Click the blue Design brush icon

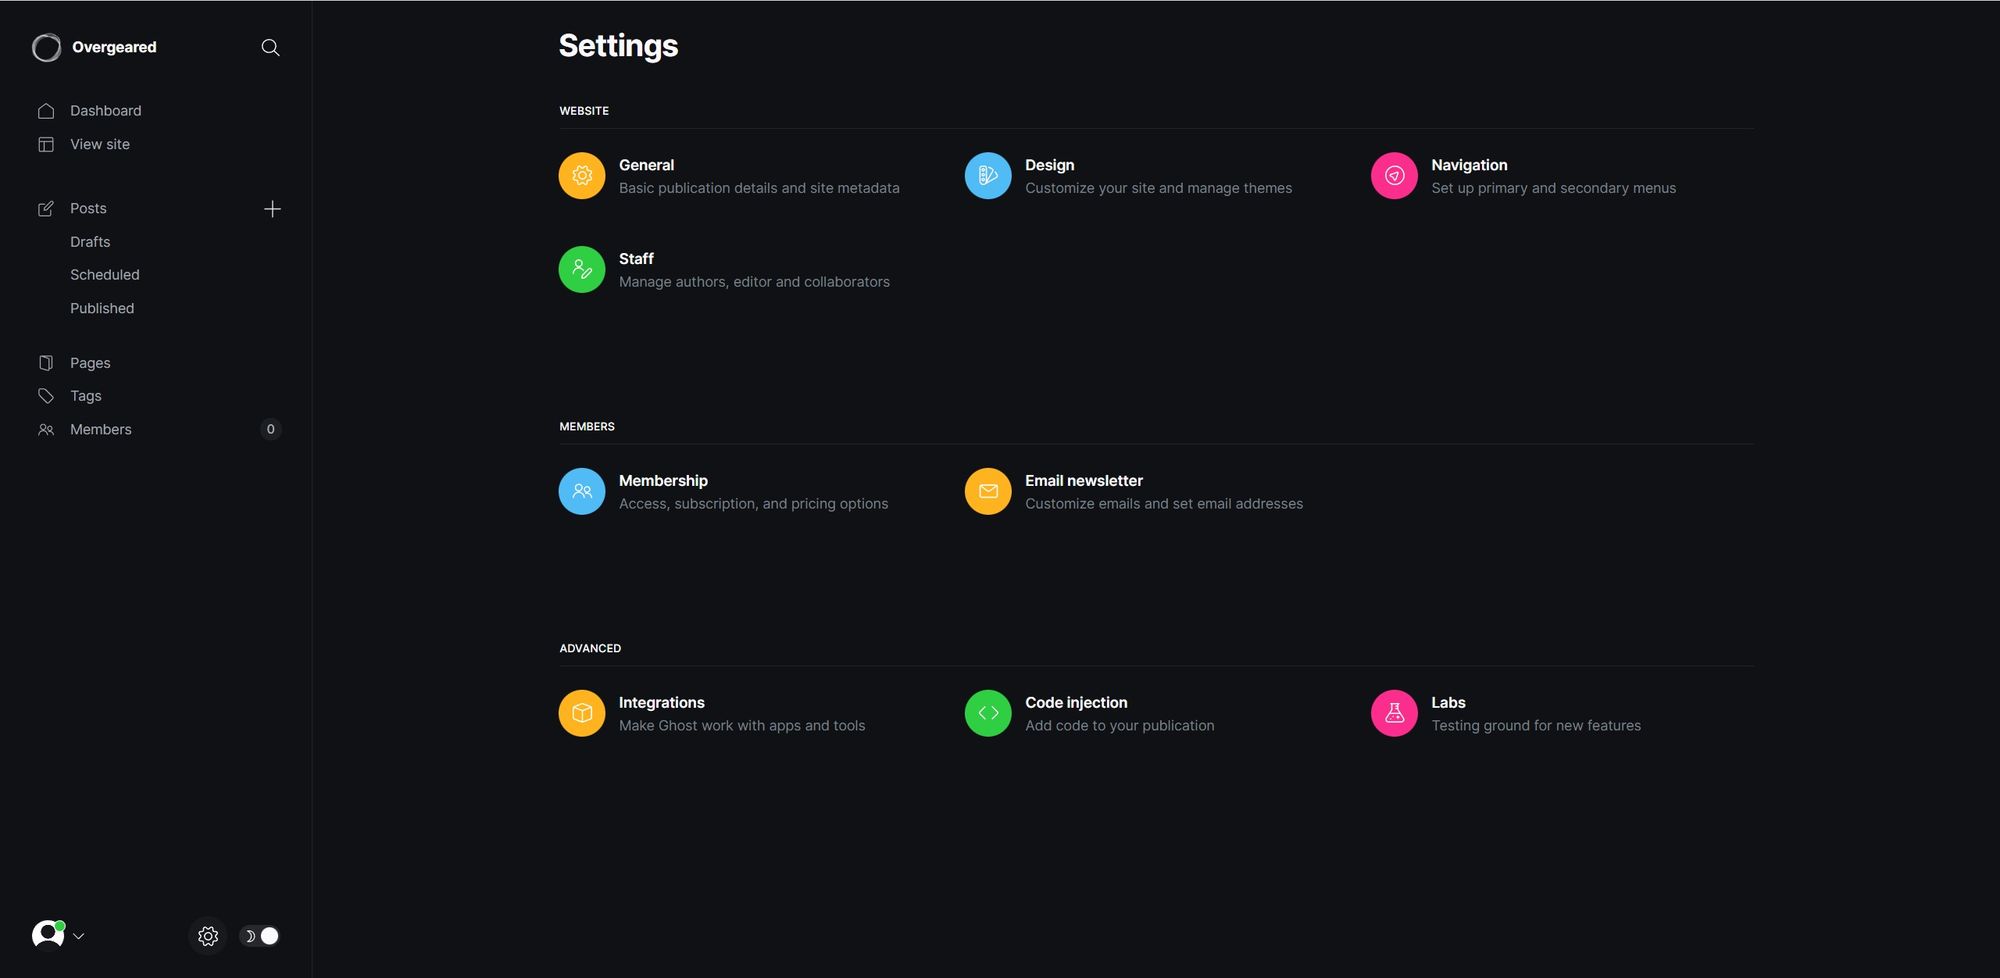[988, 176]
